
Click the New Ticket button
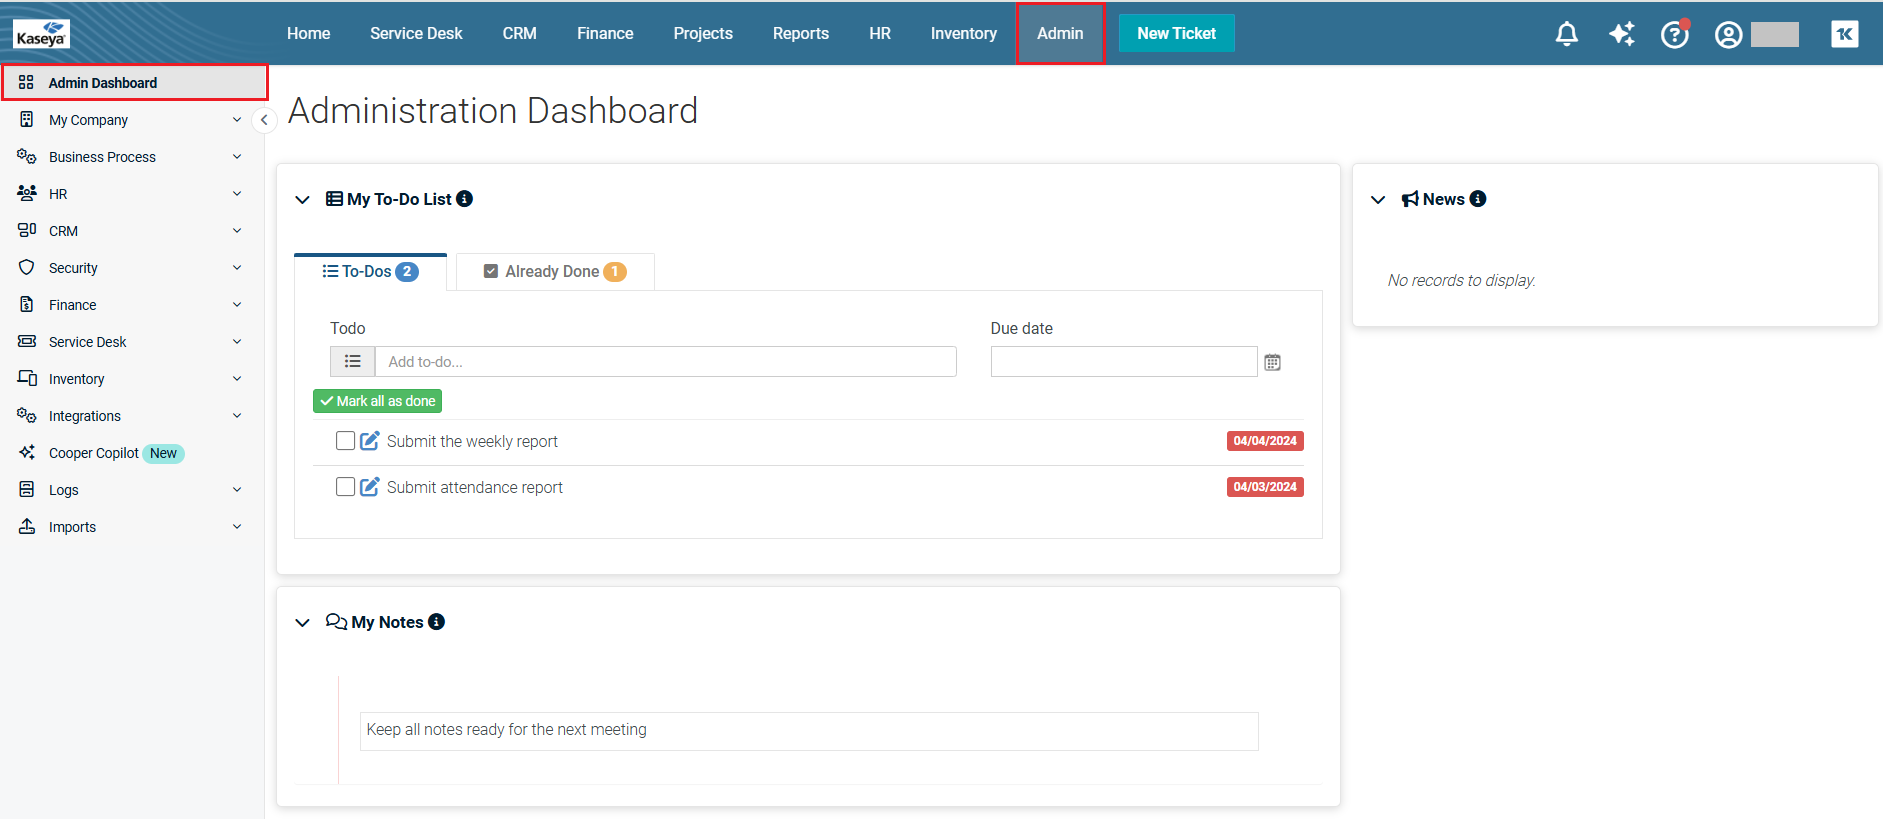click(1176, 33)
